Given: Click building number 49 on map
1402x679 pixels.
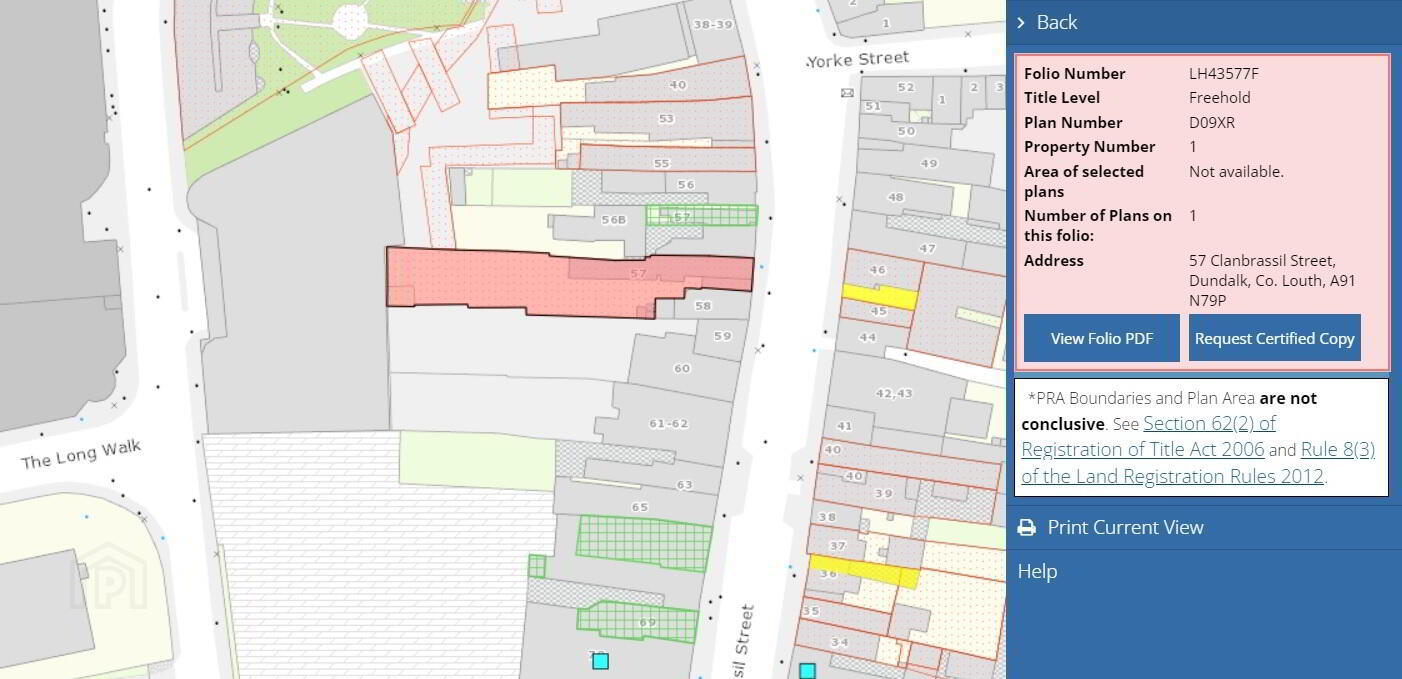Looking at the screenshot, I should tap(929, 163).
